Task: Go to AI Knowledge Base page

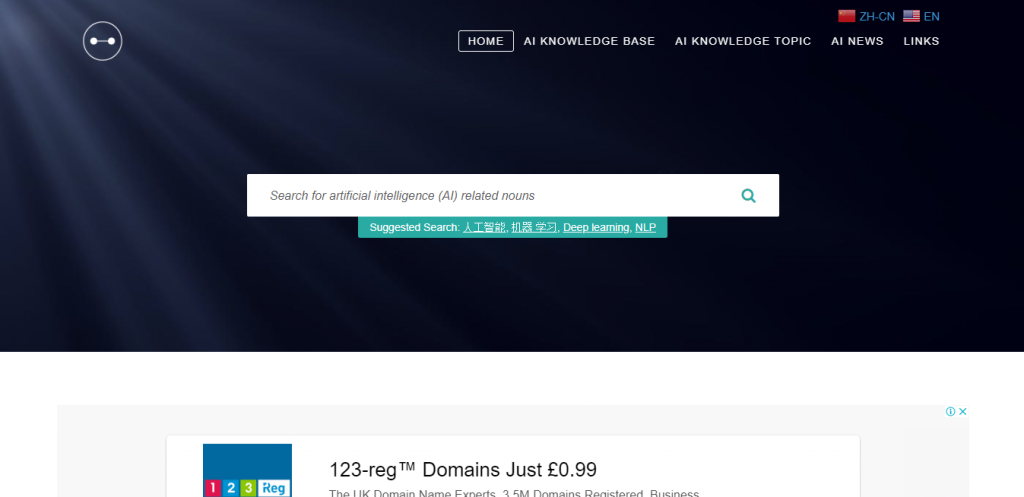Action: (x=589, y=41)
